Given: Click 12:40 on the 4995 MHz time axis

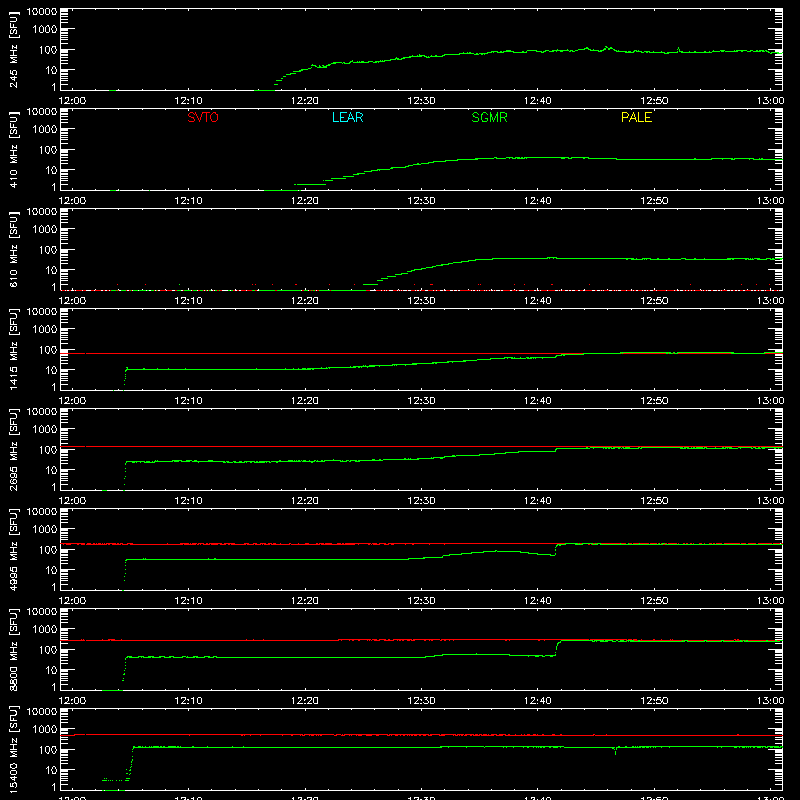Looking at the screenshot, I should point(538,601).
